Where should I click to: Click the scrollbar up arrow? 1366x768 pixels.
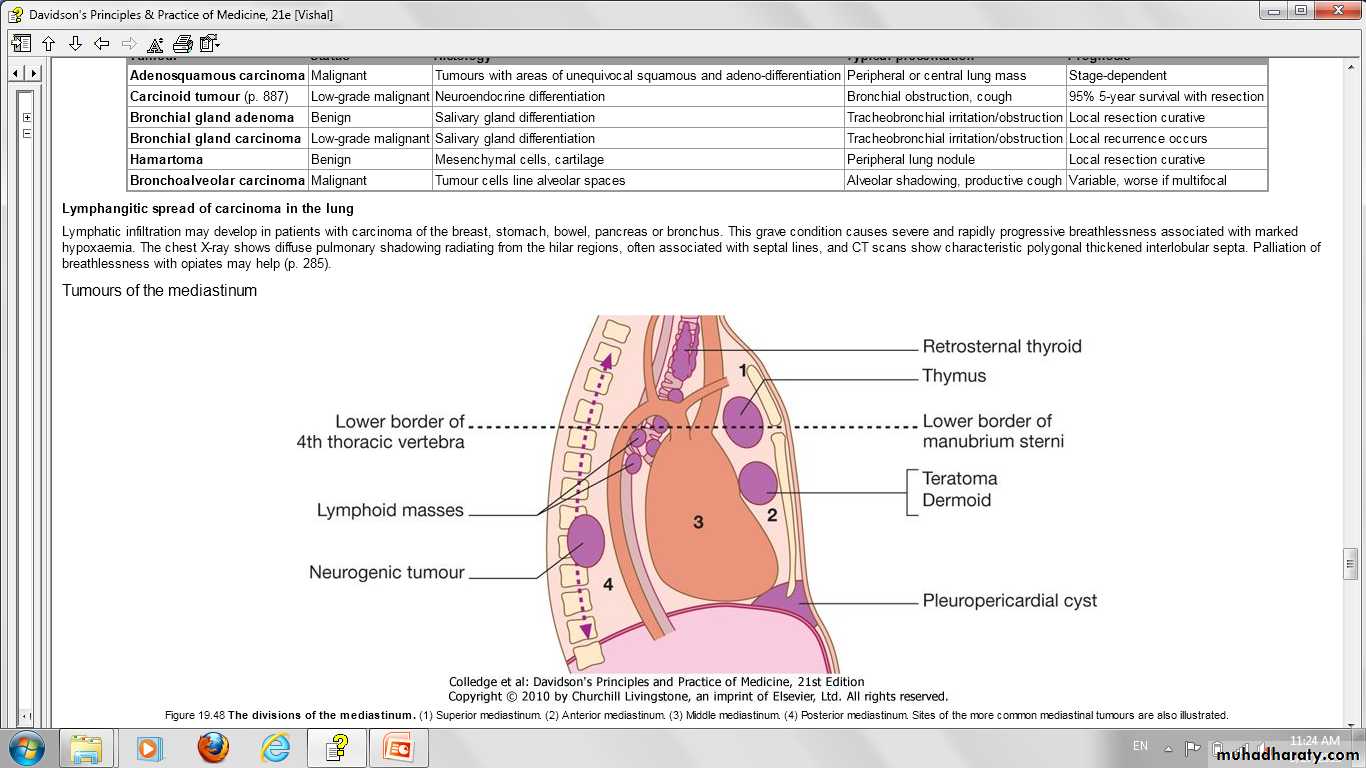1351,66
